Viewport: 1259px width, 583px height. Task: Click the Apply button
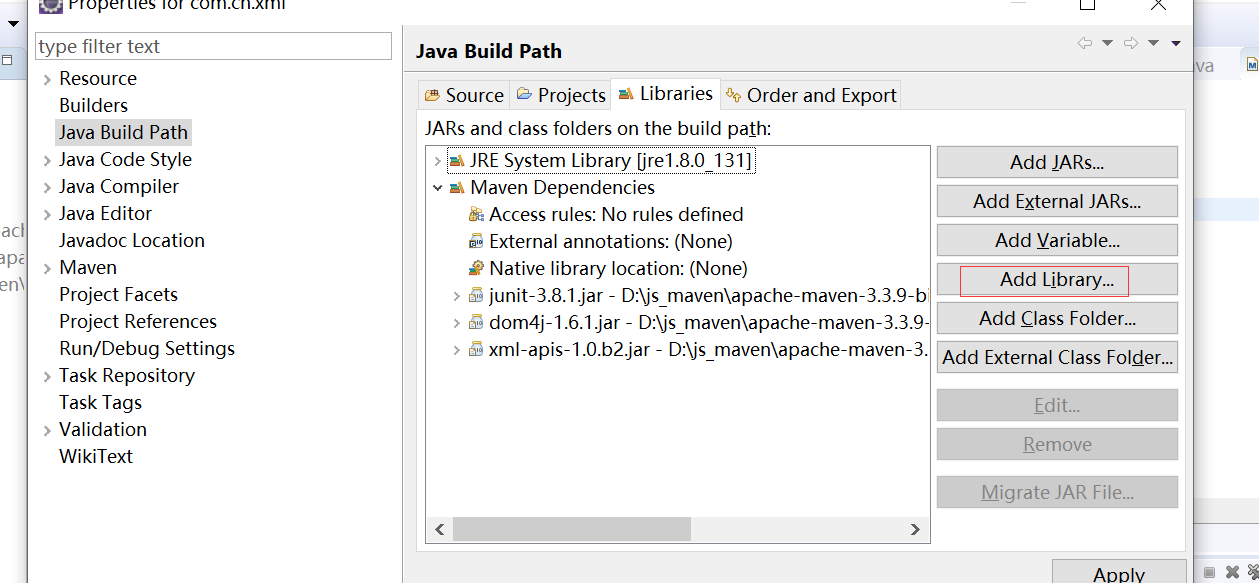pos(1118,573)
